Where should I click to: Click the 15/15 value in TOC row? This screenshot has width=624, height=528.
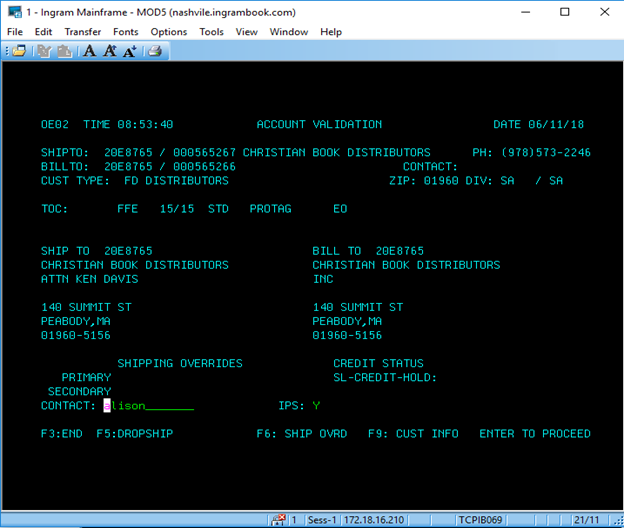[x=177, y=209]
